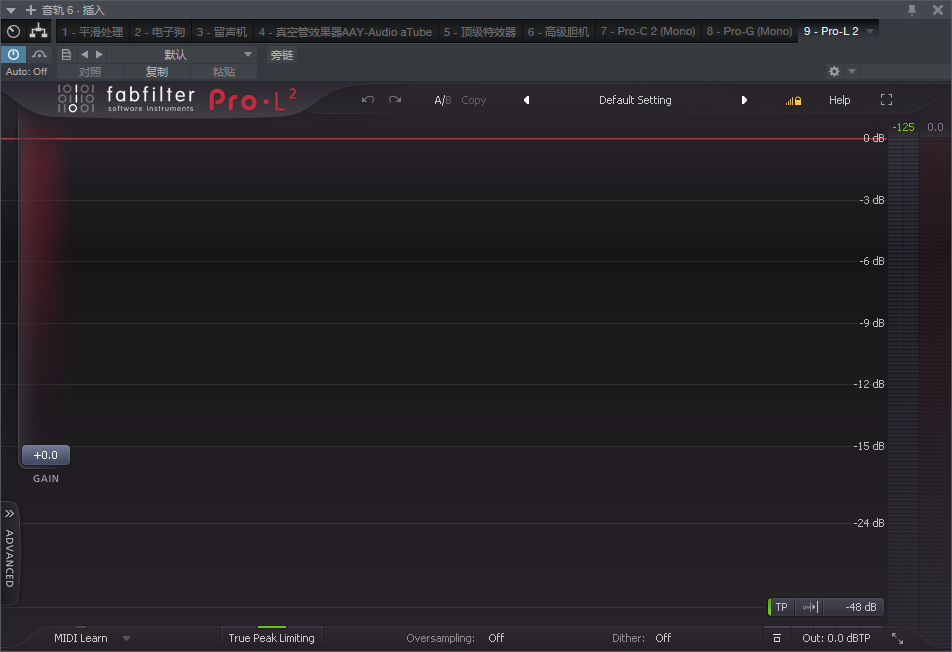952x652 pixels.
Task: Switch to tab 6 - 高级胆机
Action: click(559, 32)
